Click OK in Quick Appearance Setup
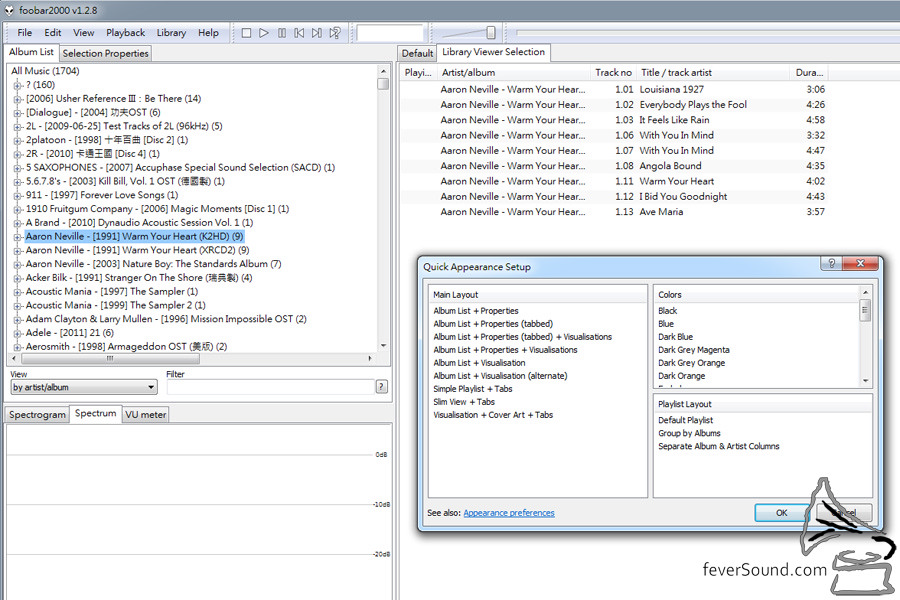Screen dimensions: 900x600 coord(782,513)
